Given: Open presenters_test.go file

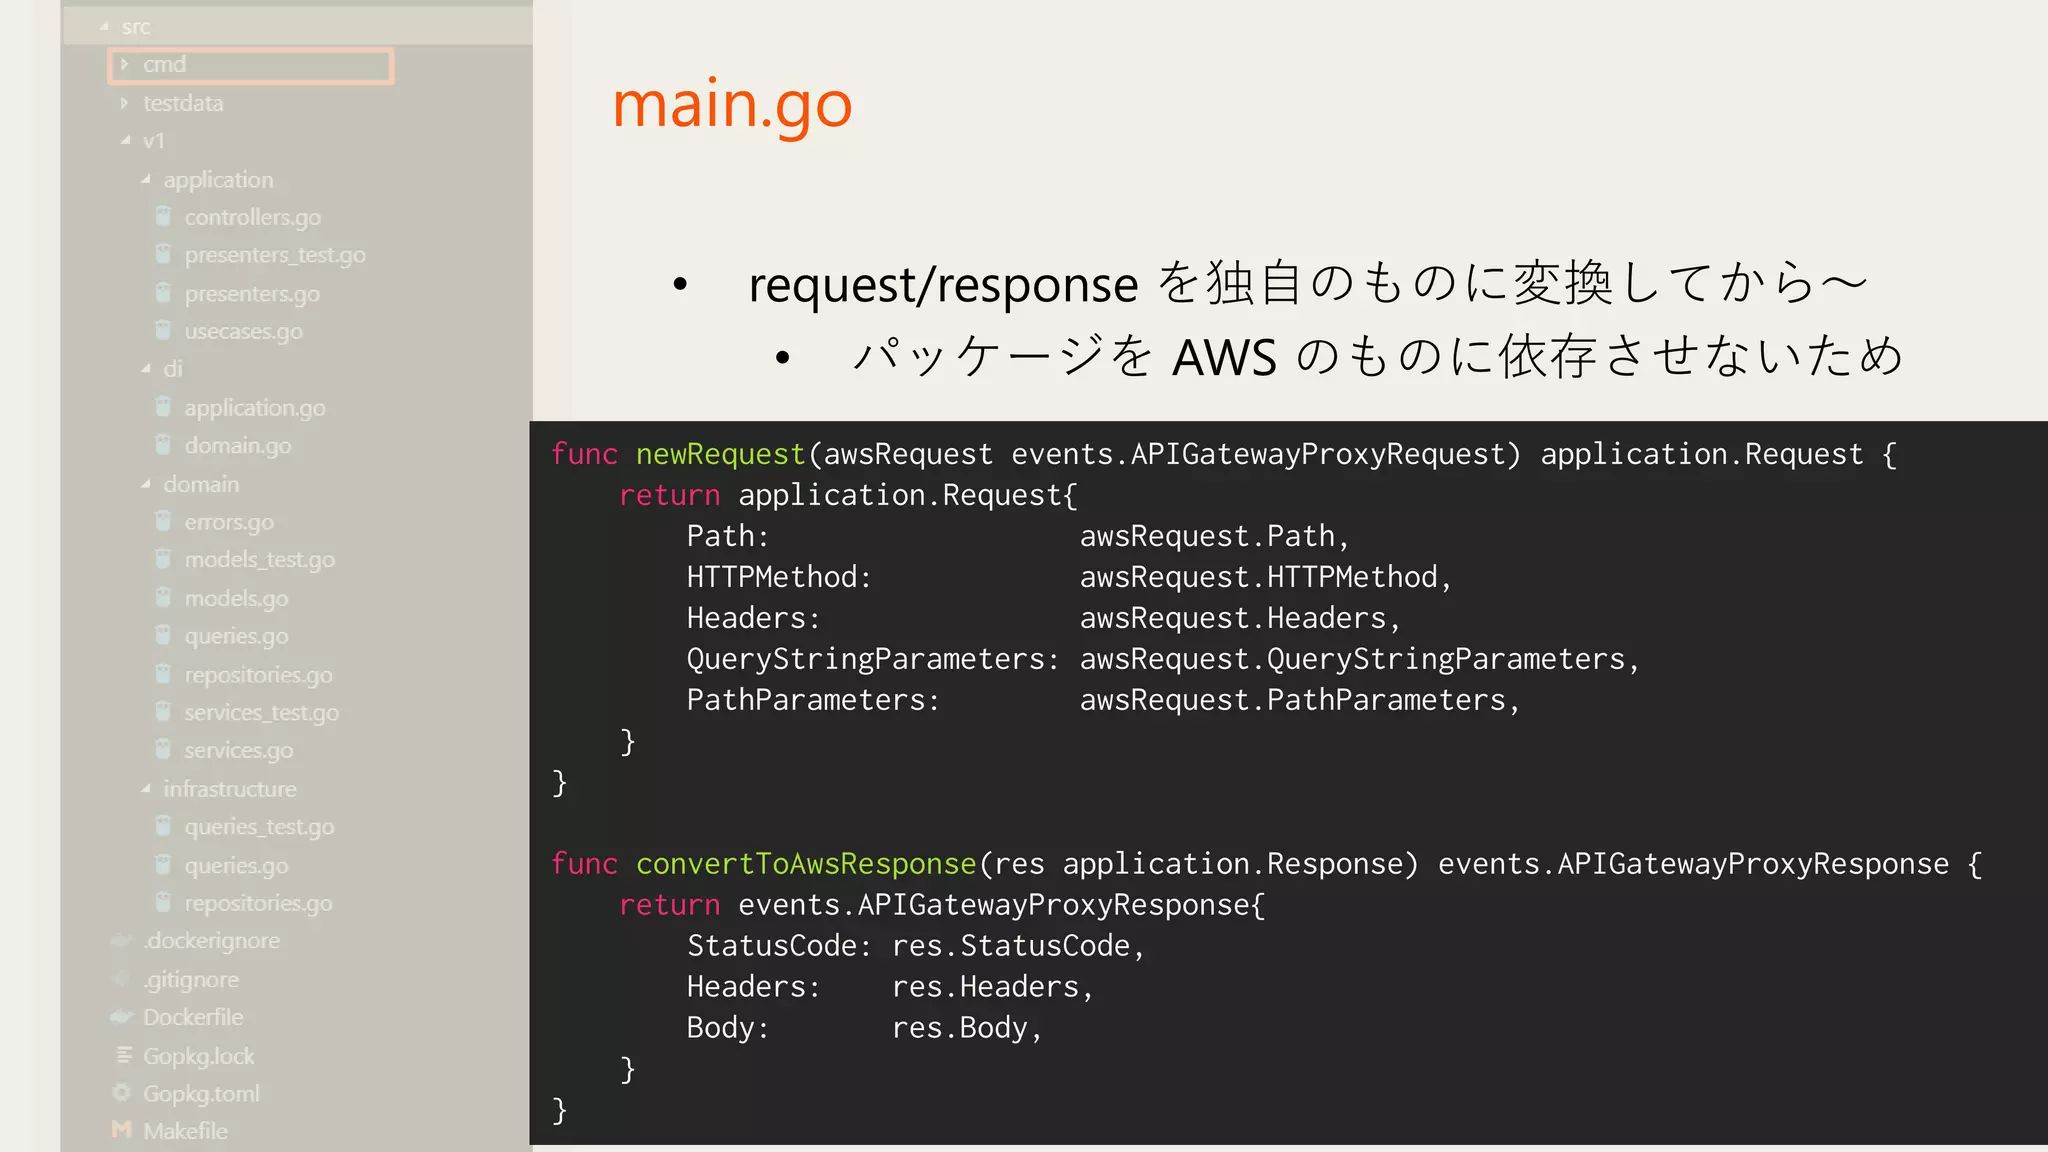Looking at the screenshot, I should click(274, 255).
